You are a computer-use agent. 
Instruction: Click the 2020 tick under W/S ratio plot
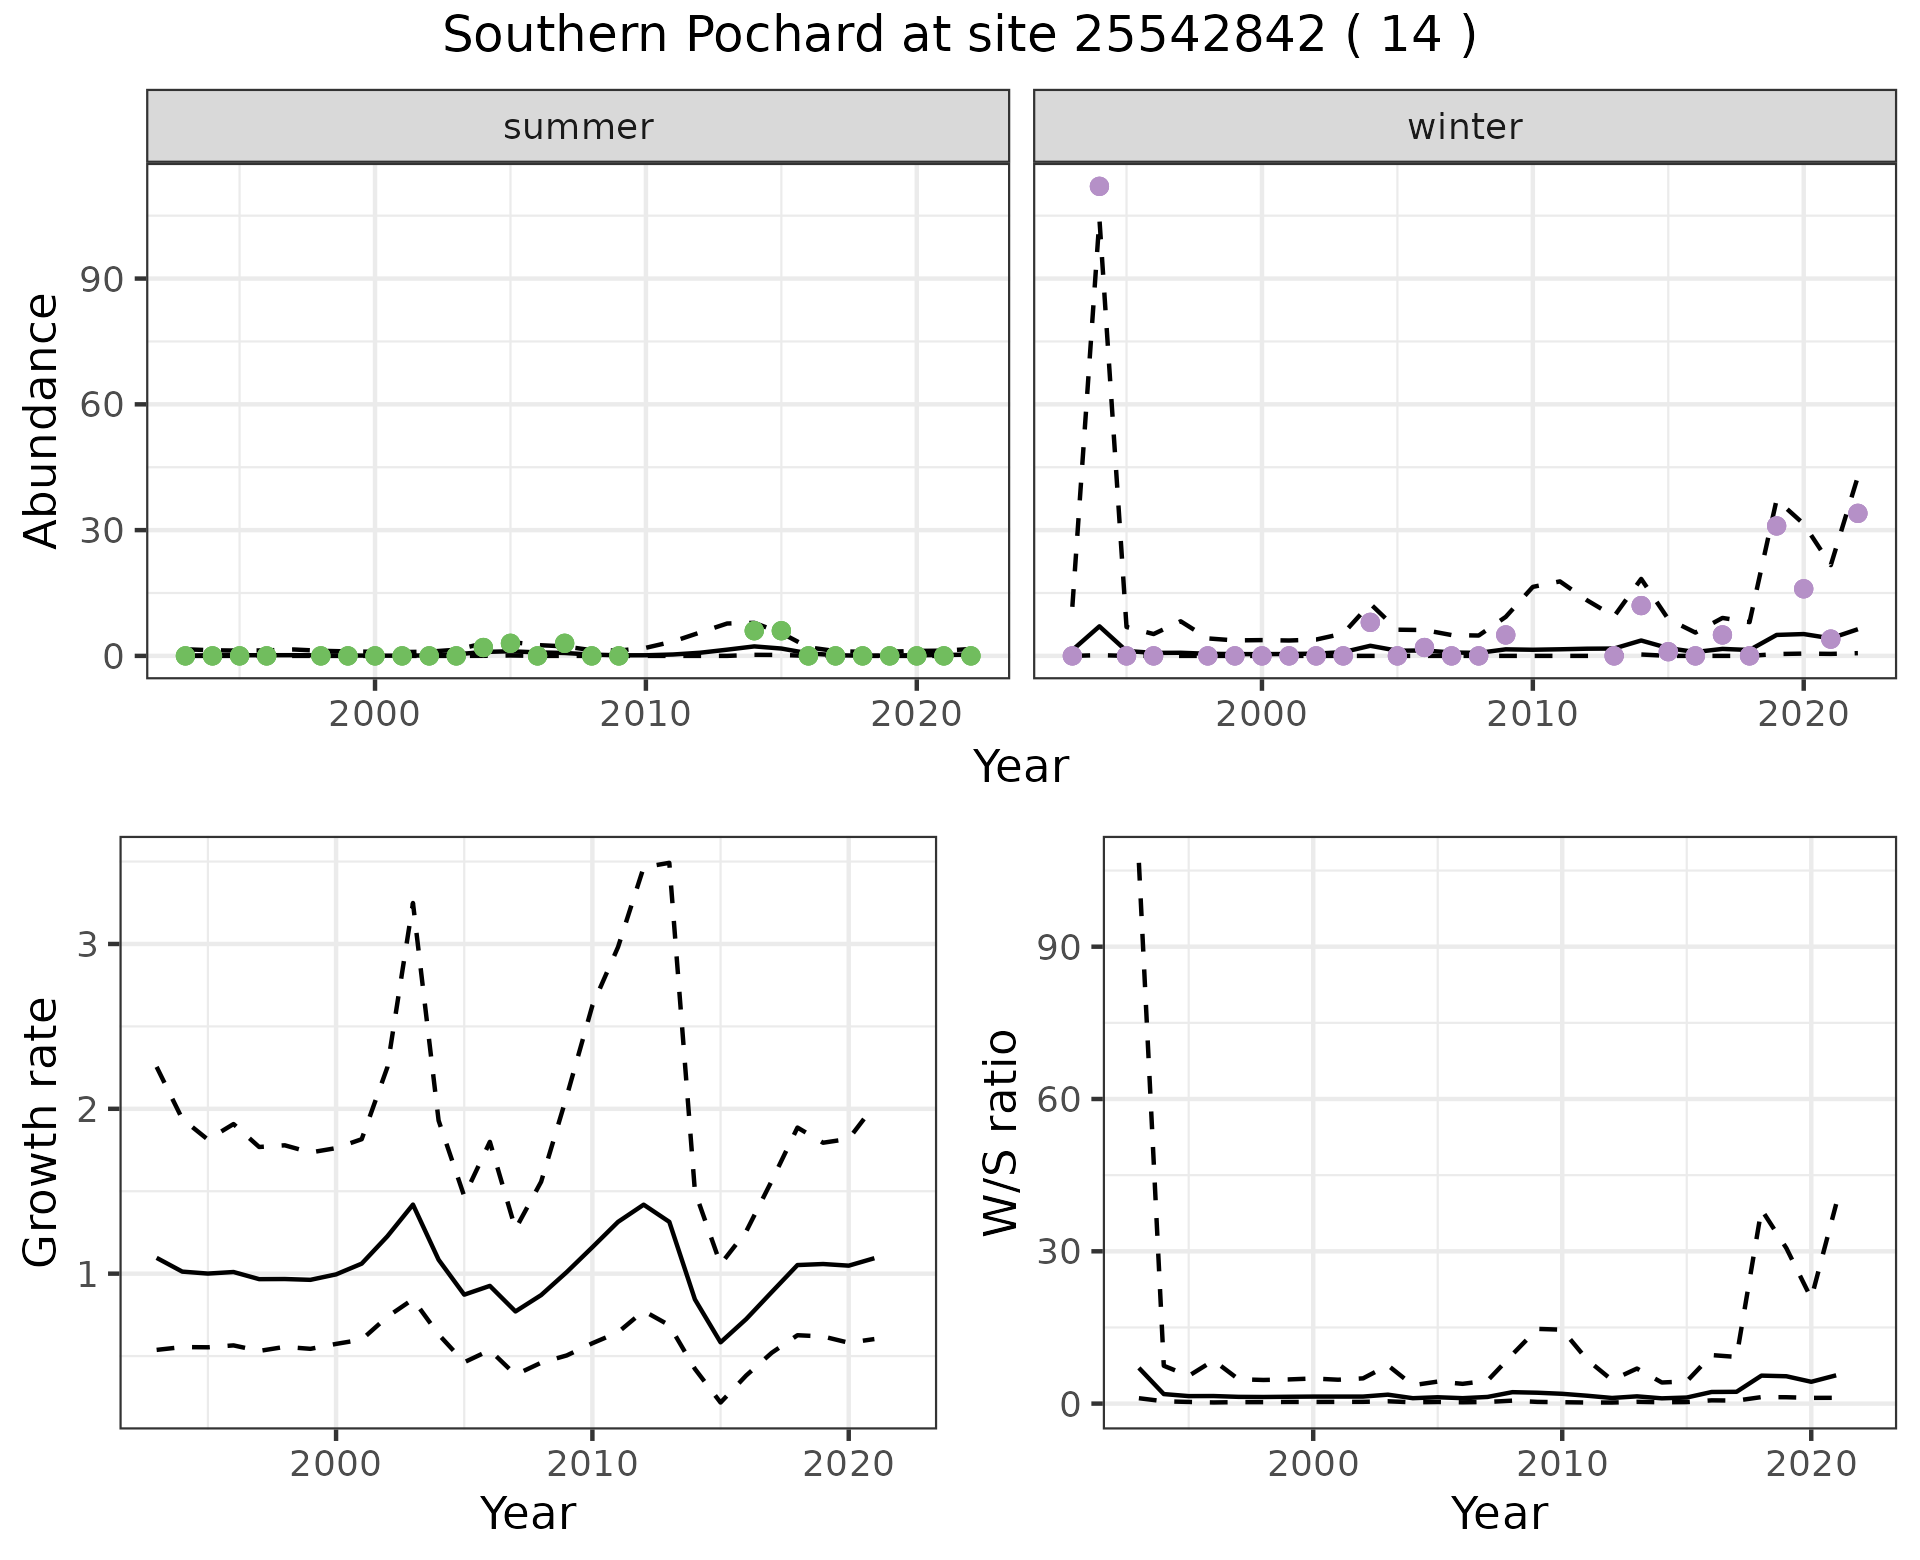tap(1810, 1465)
